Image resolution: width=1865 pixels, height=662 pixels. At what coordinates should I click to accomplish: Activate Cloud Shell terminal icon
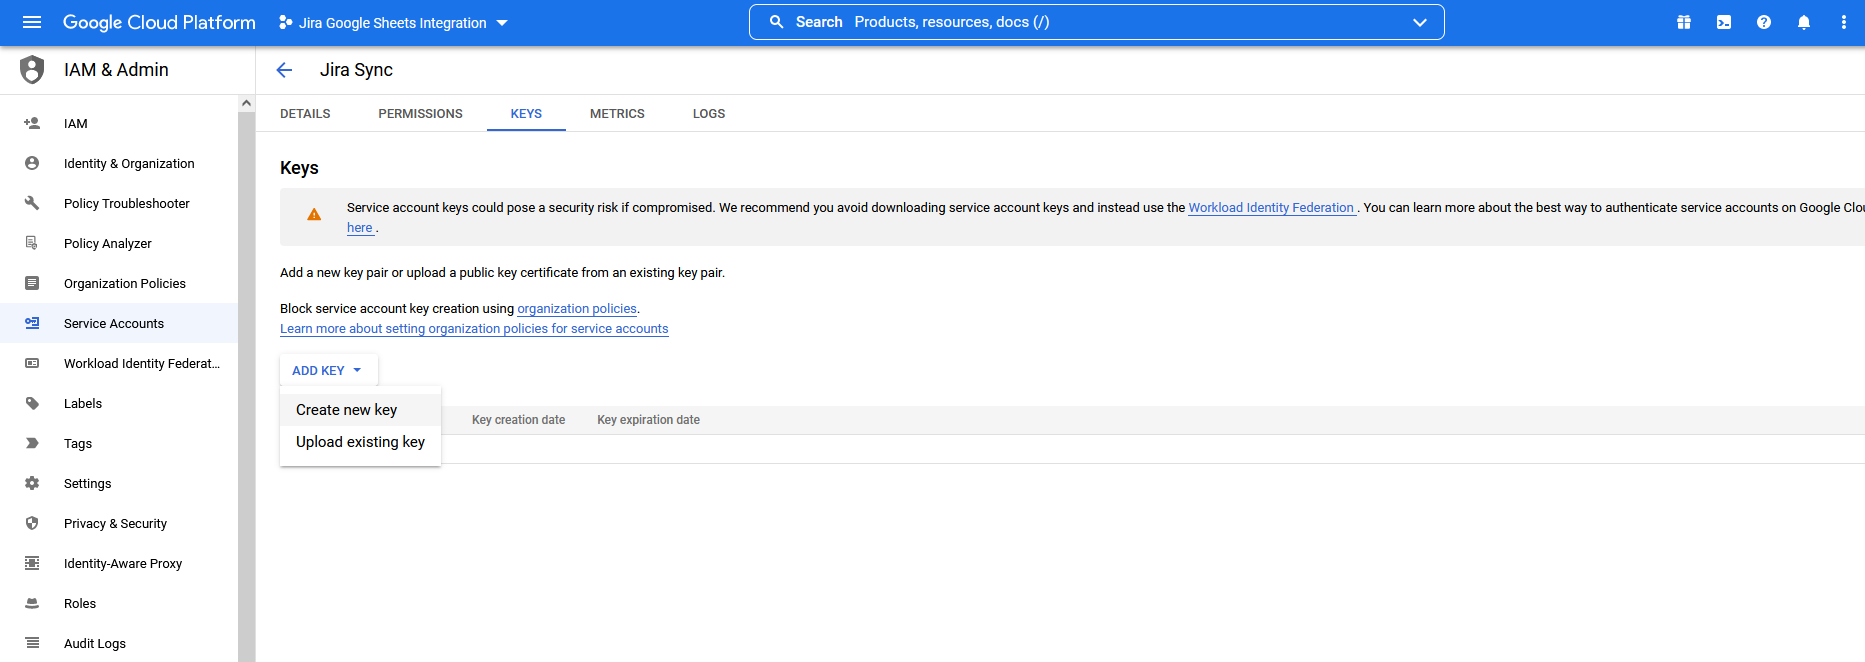tap(1724, 22)
